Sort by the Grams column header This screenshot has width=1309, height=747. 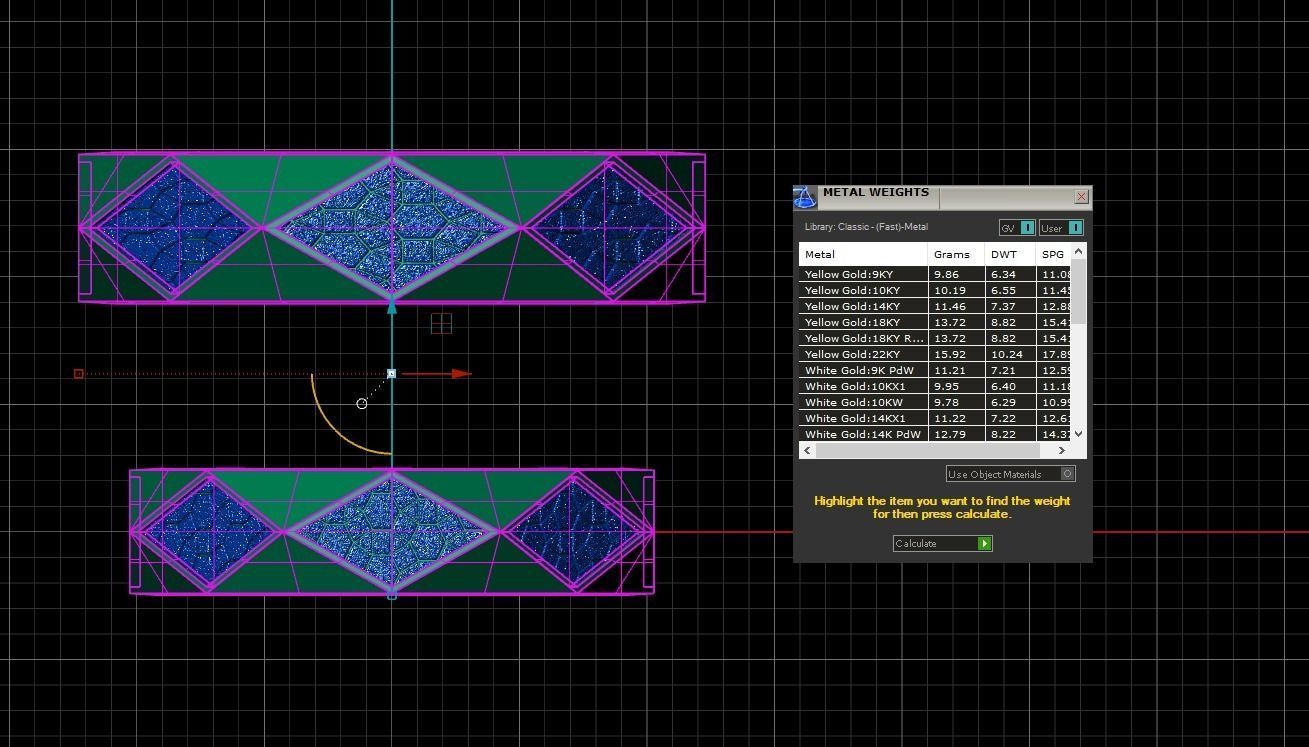956,254
